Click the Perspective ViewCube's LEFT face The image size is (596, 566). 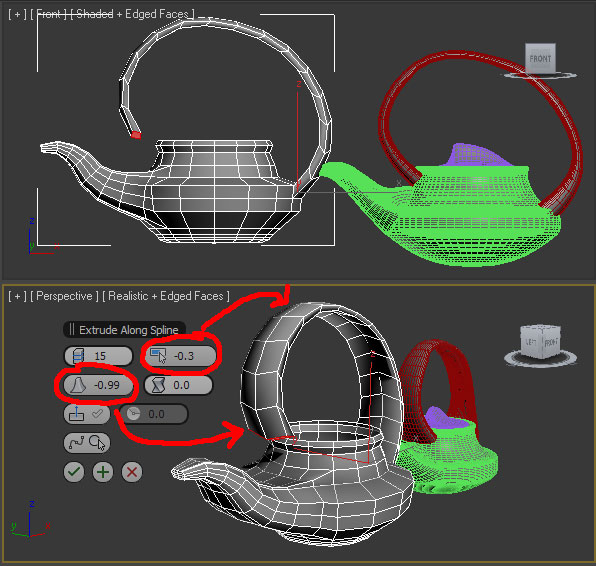pyautogui.click(x=531, y=342)
